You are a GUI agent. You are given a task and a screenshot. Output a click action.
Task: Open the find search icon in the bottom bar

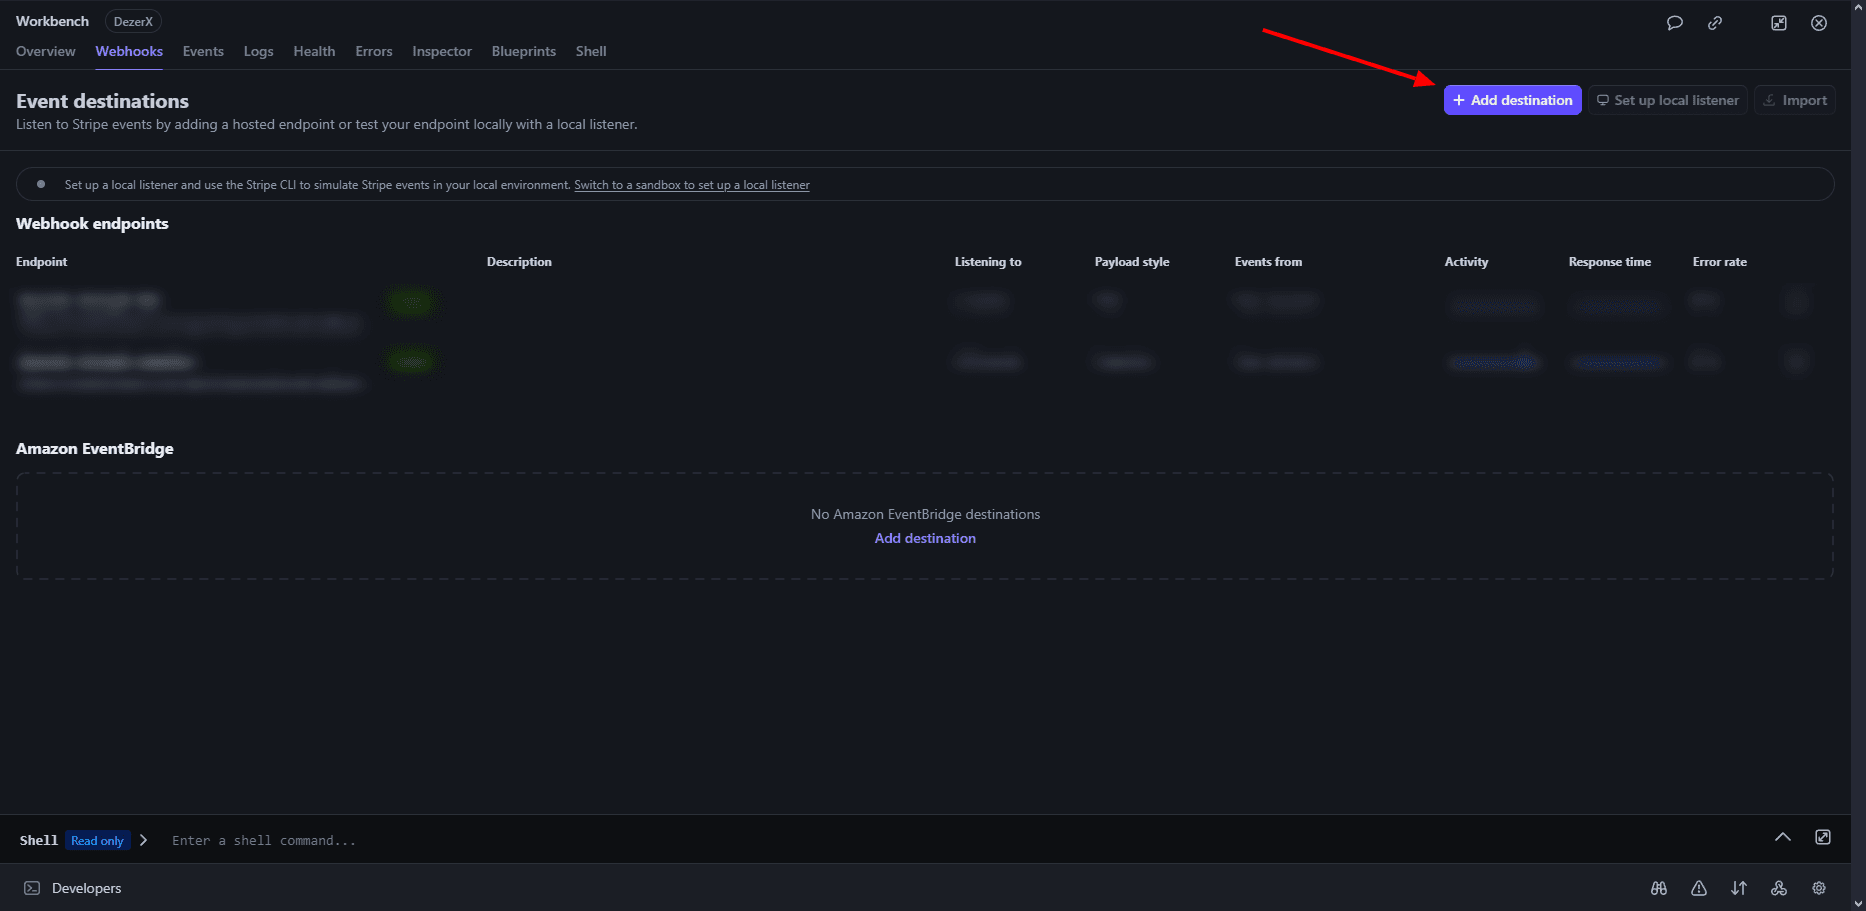tap(1658, 888)
